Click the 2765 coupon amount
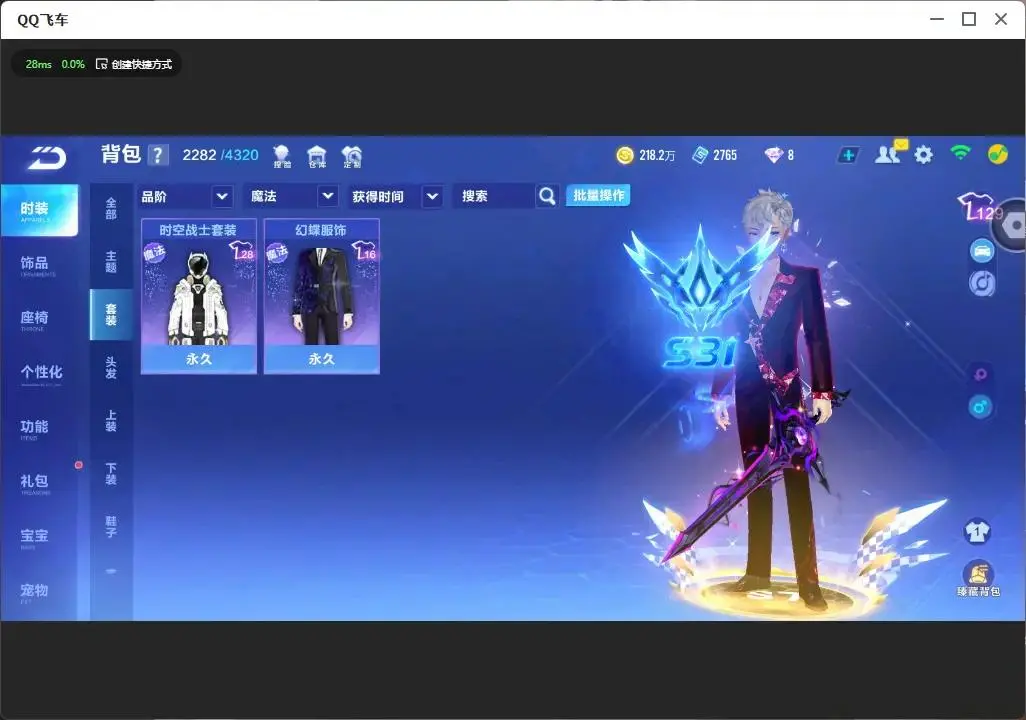 (x=725, y=155)
